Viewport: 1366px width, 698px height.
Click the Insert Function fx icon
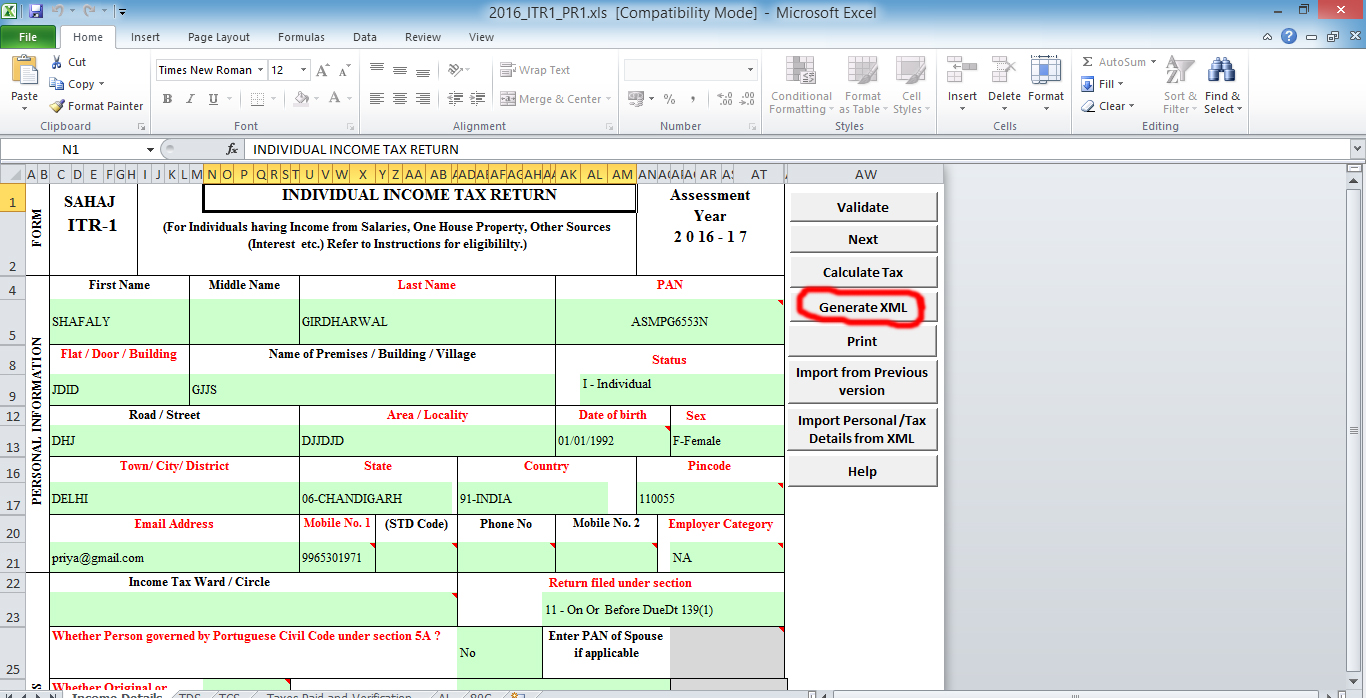click(232, 149)
